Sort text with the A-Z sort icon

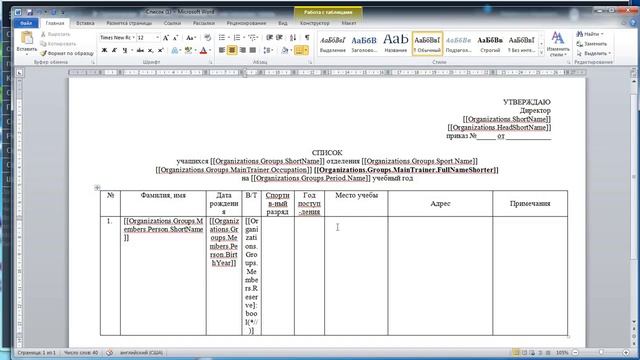tap(293, 38)
